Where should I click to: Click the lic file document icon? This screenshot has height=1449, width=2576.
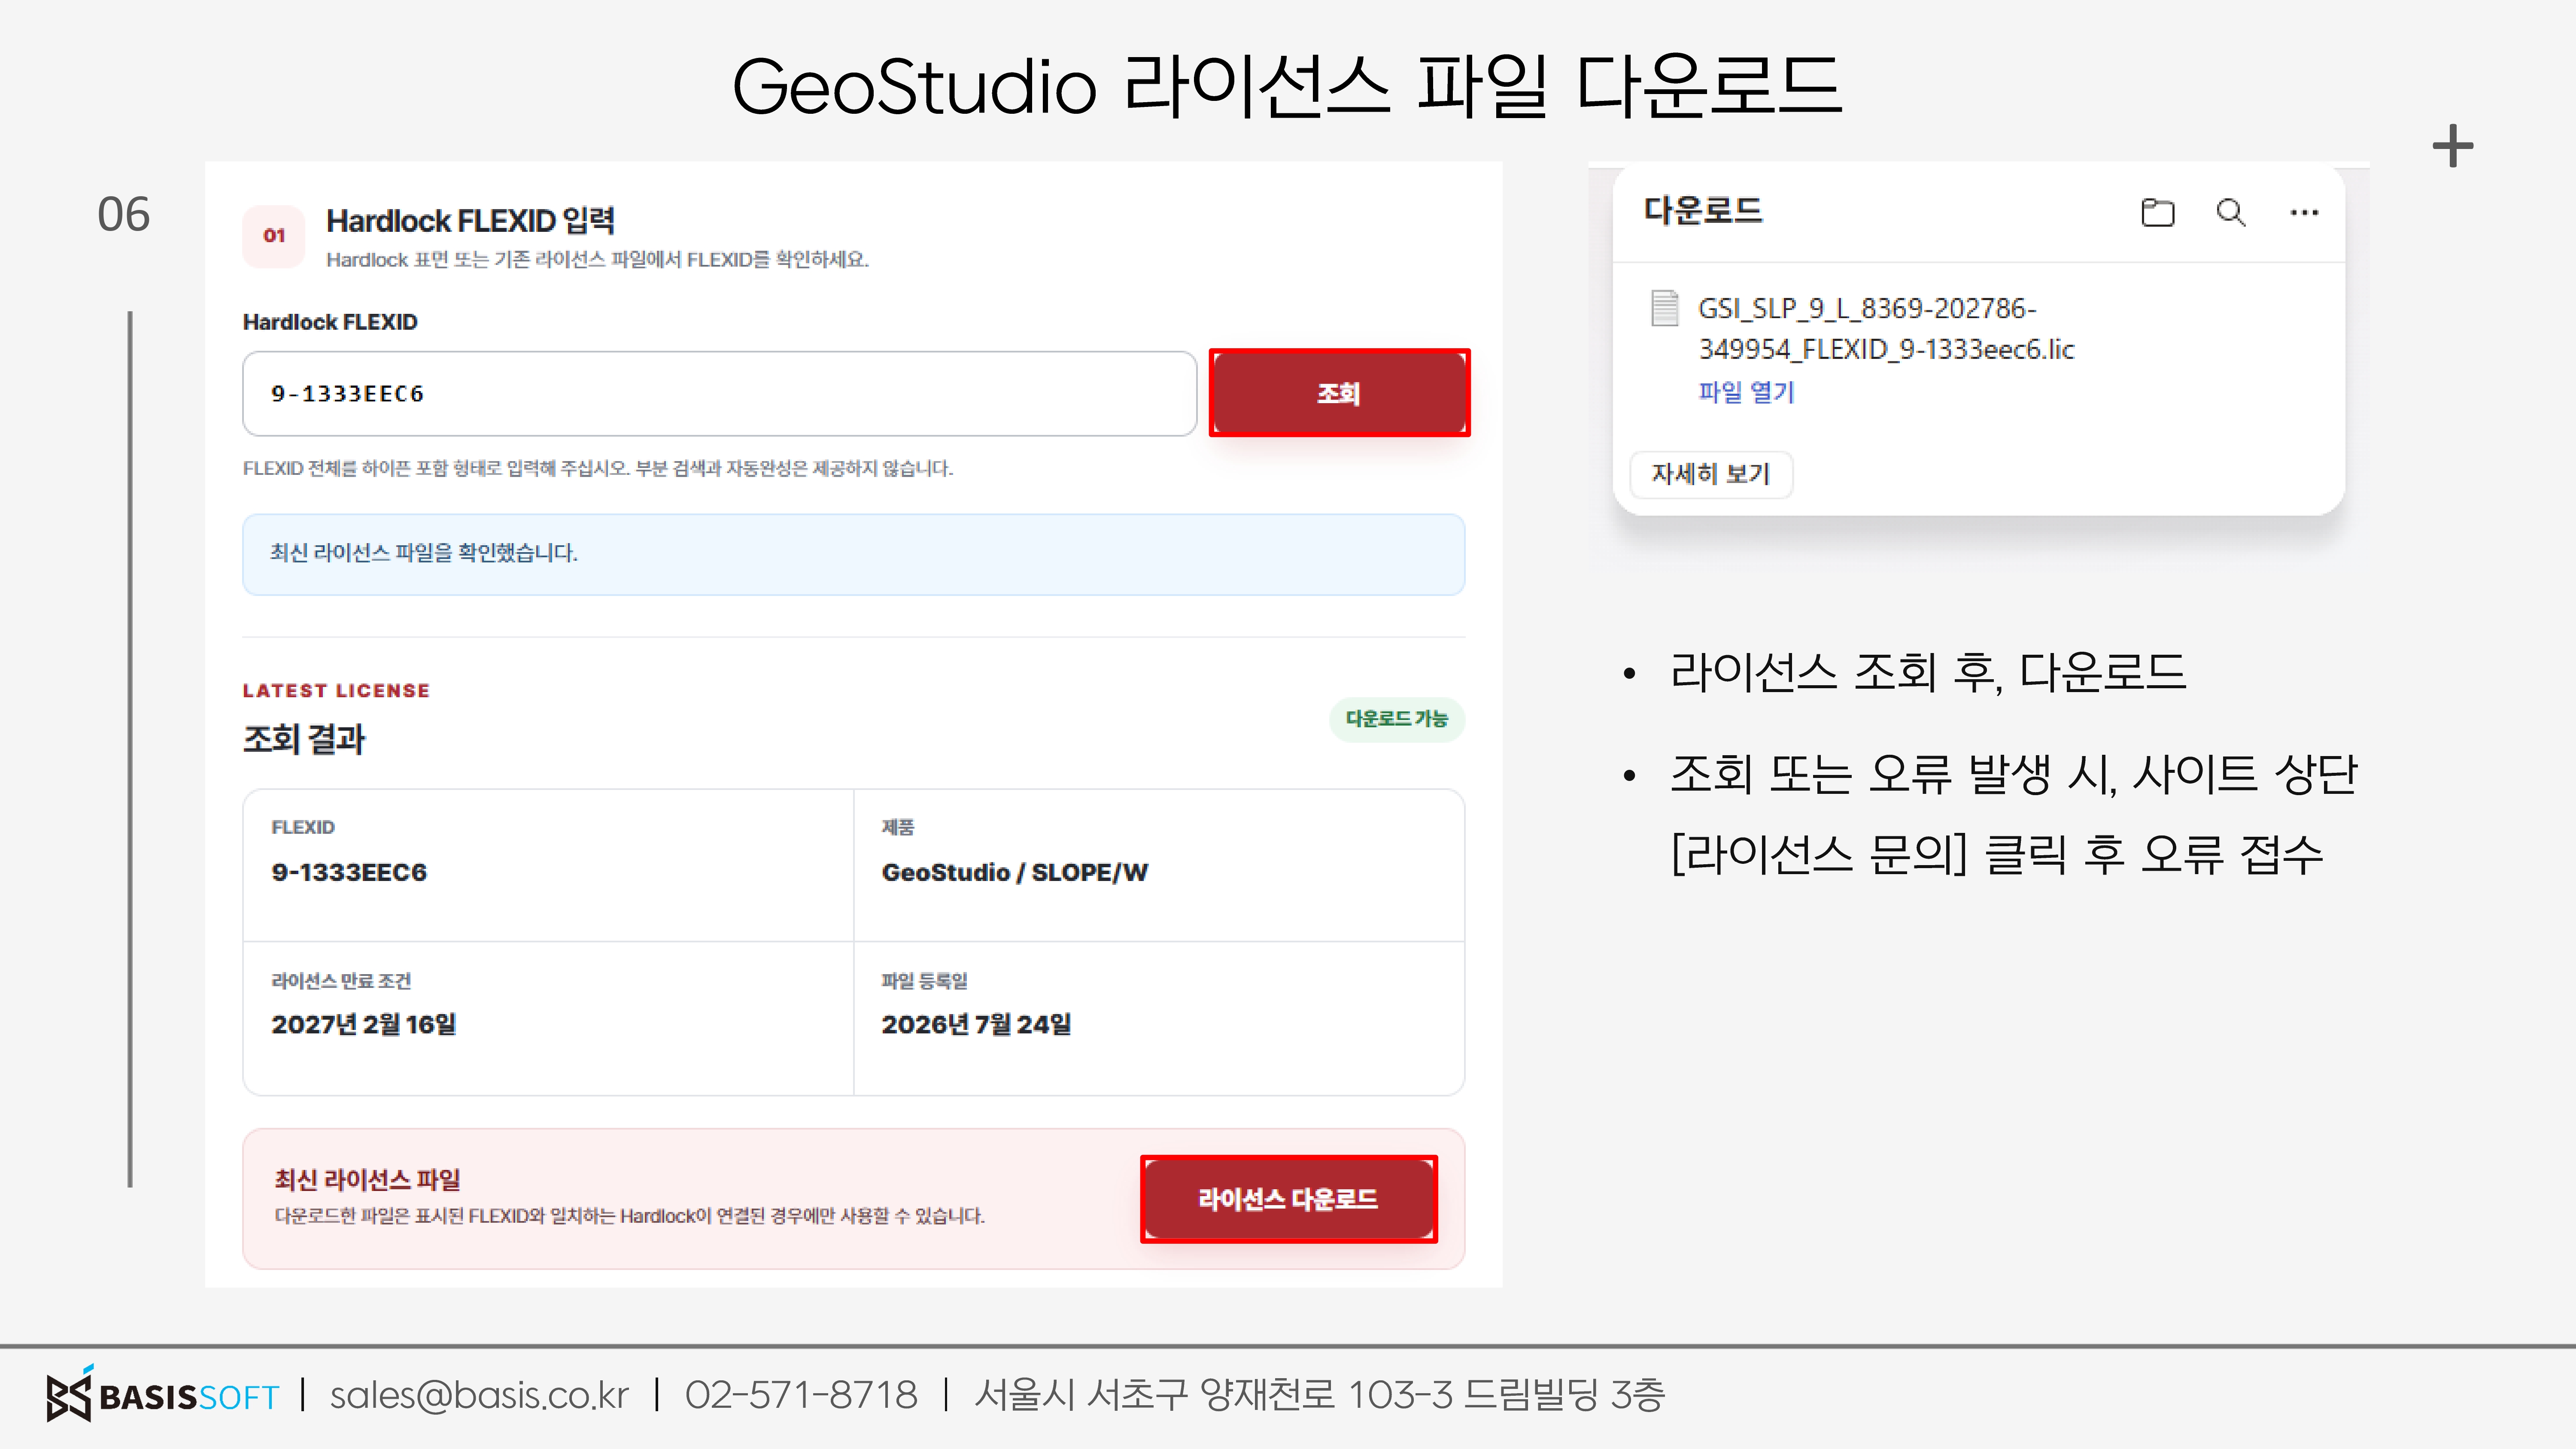coord(1664,308)
